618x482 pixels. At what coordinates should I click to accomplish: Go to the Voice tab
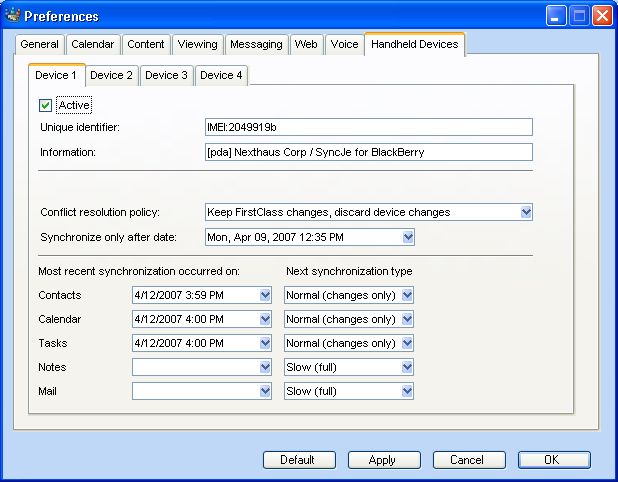pos(344,44)
